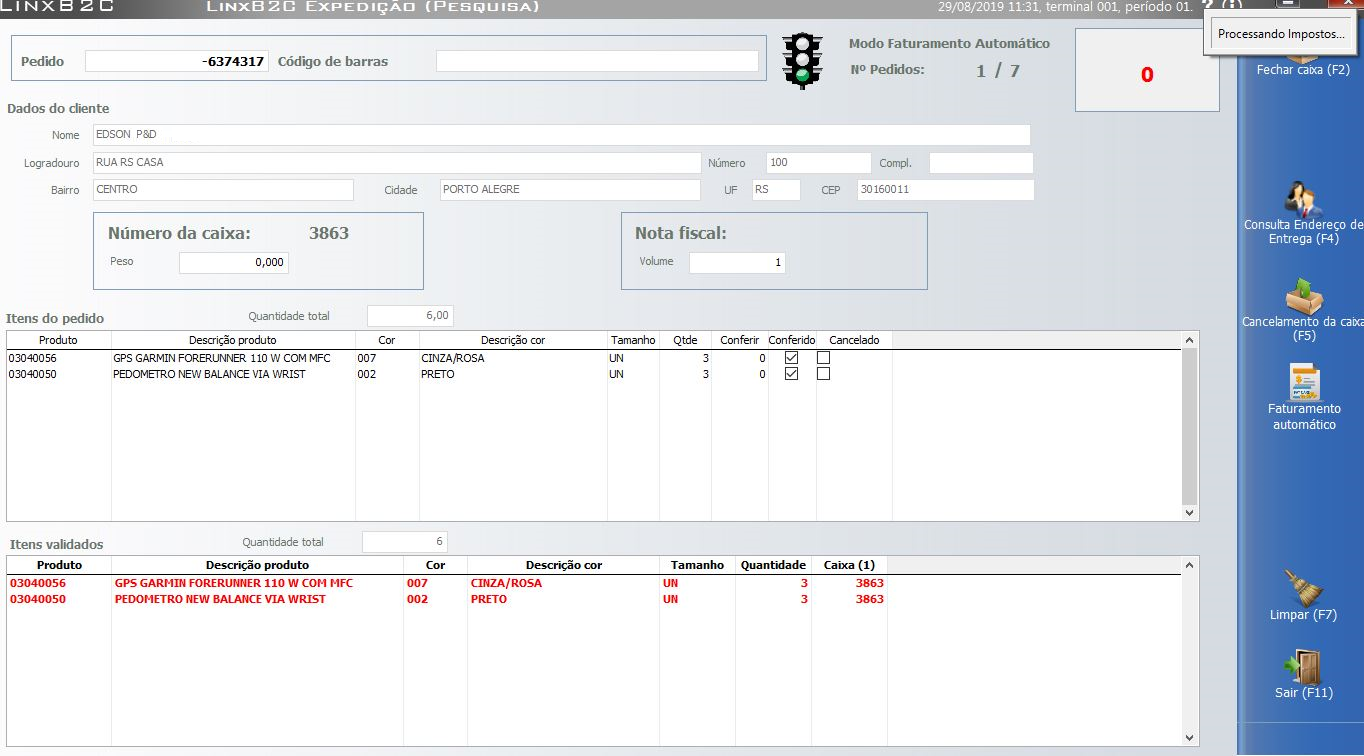This screenshot has width=1364, height=756.
Task: Click the Volume field showing 1
Action: click(x=737, y=263)
